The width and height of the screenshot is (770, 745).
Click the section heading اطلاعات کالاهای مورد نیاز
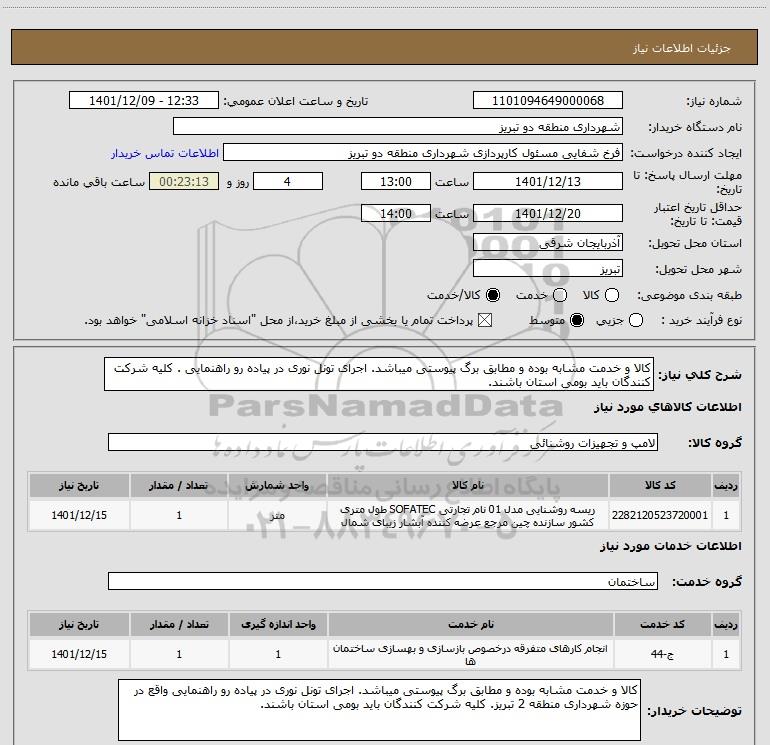tap(667, 407)
